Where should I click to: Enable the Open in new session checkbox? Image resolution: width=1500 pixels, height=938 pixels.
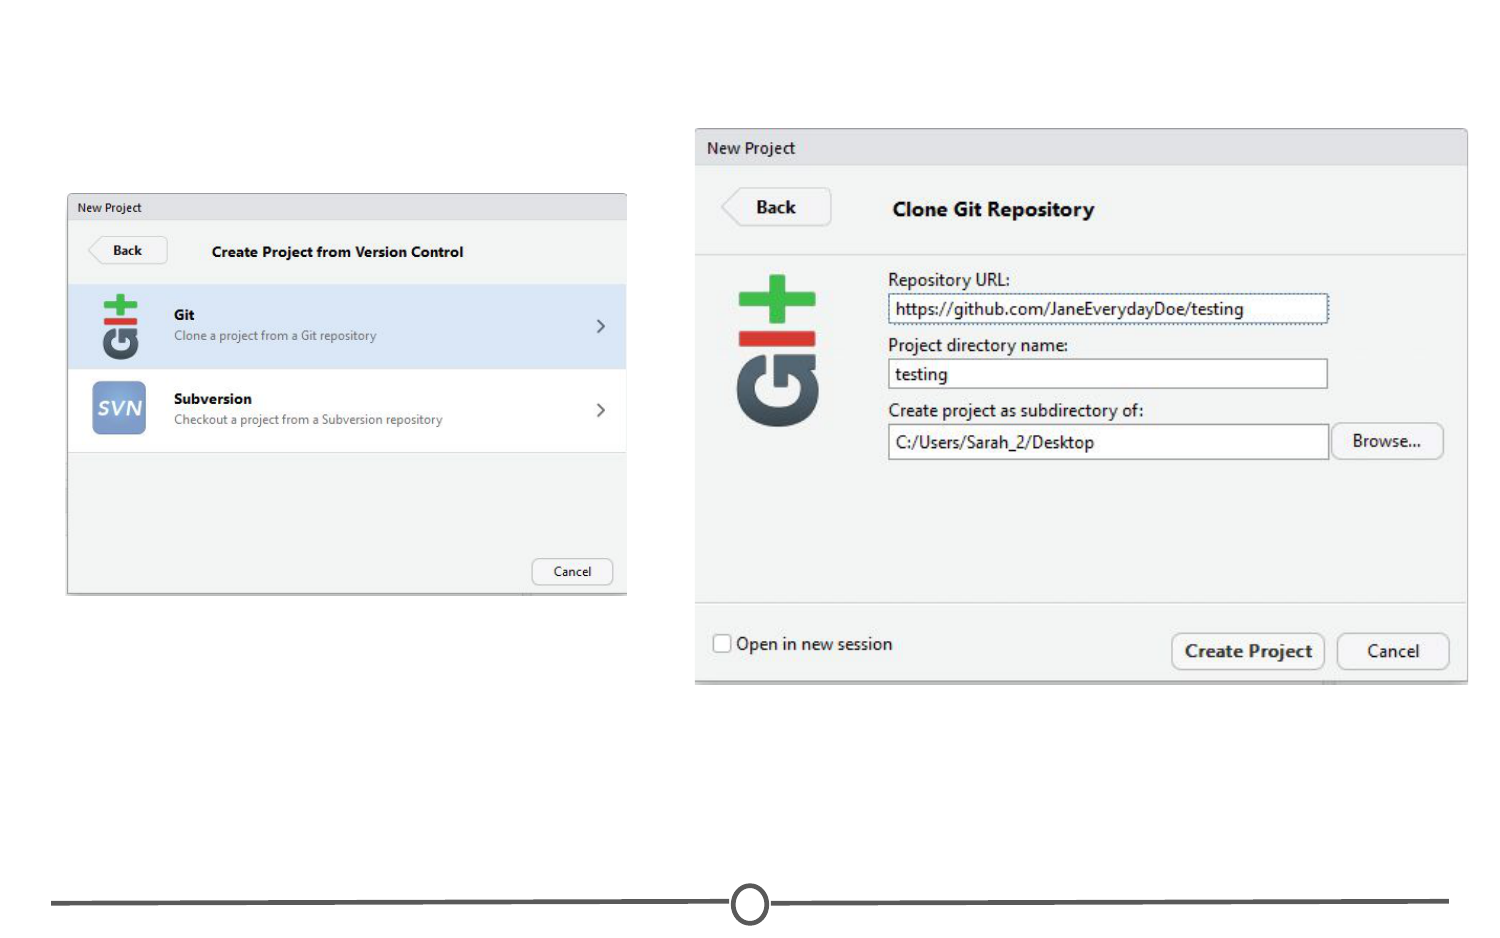coord(722,644)
